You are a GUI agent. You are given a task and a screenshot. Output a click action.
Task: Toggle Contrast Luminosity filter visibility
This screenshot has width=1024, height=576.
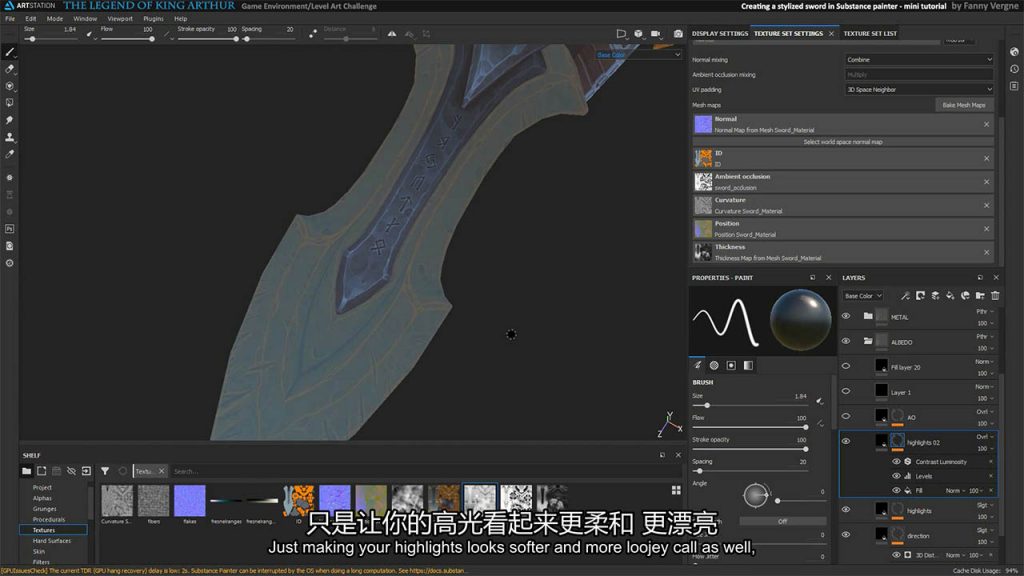point(896,462)
